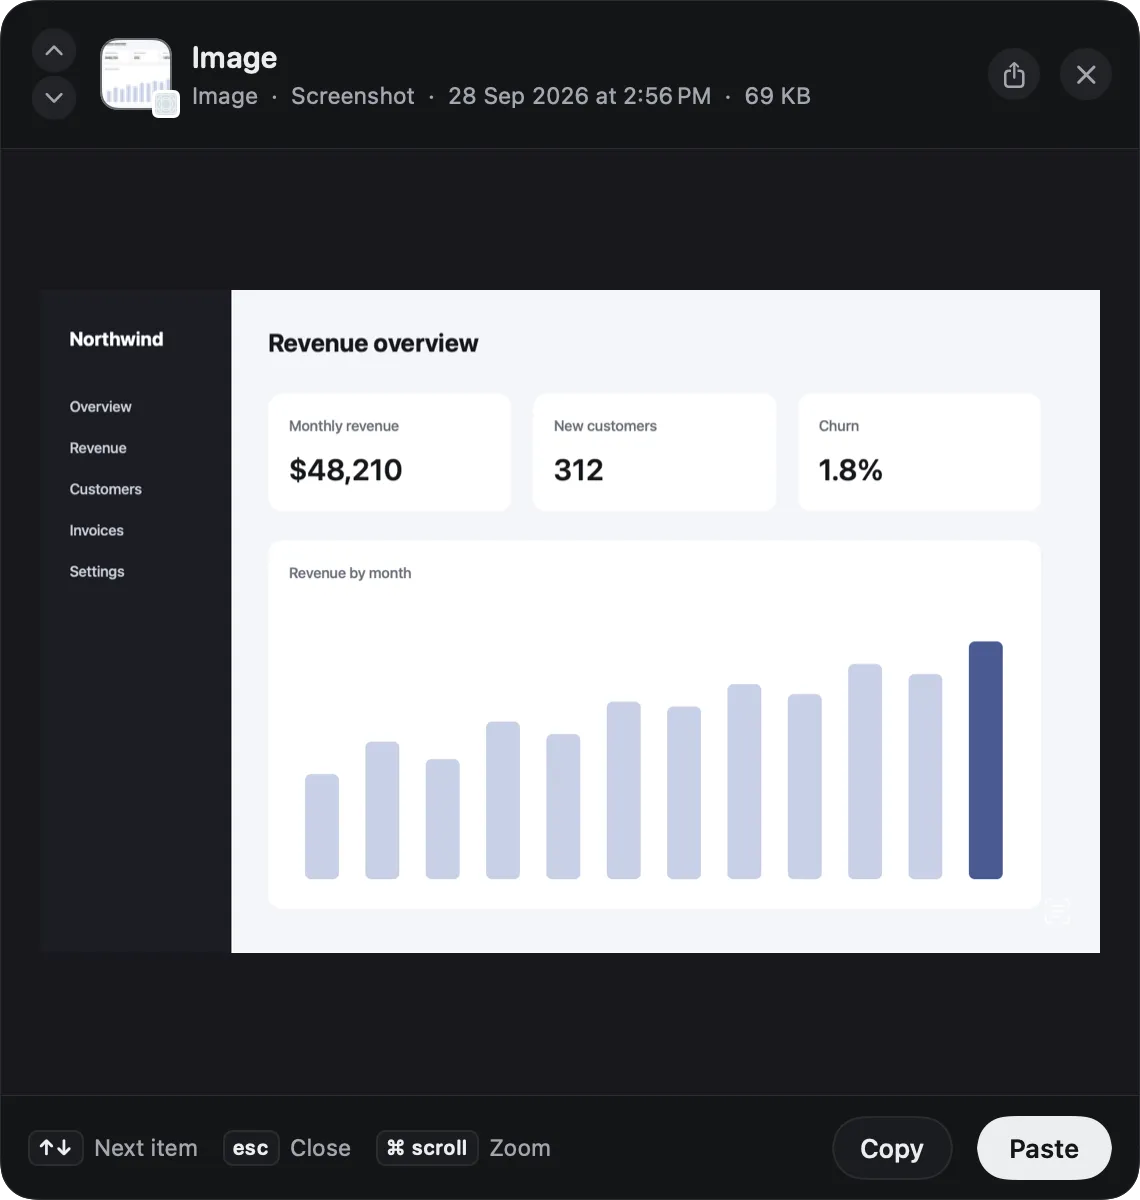
Task: Click the Screenshot label in the header
Action: click(352, 96)
